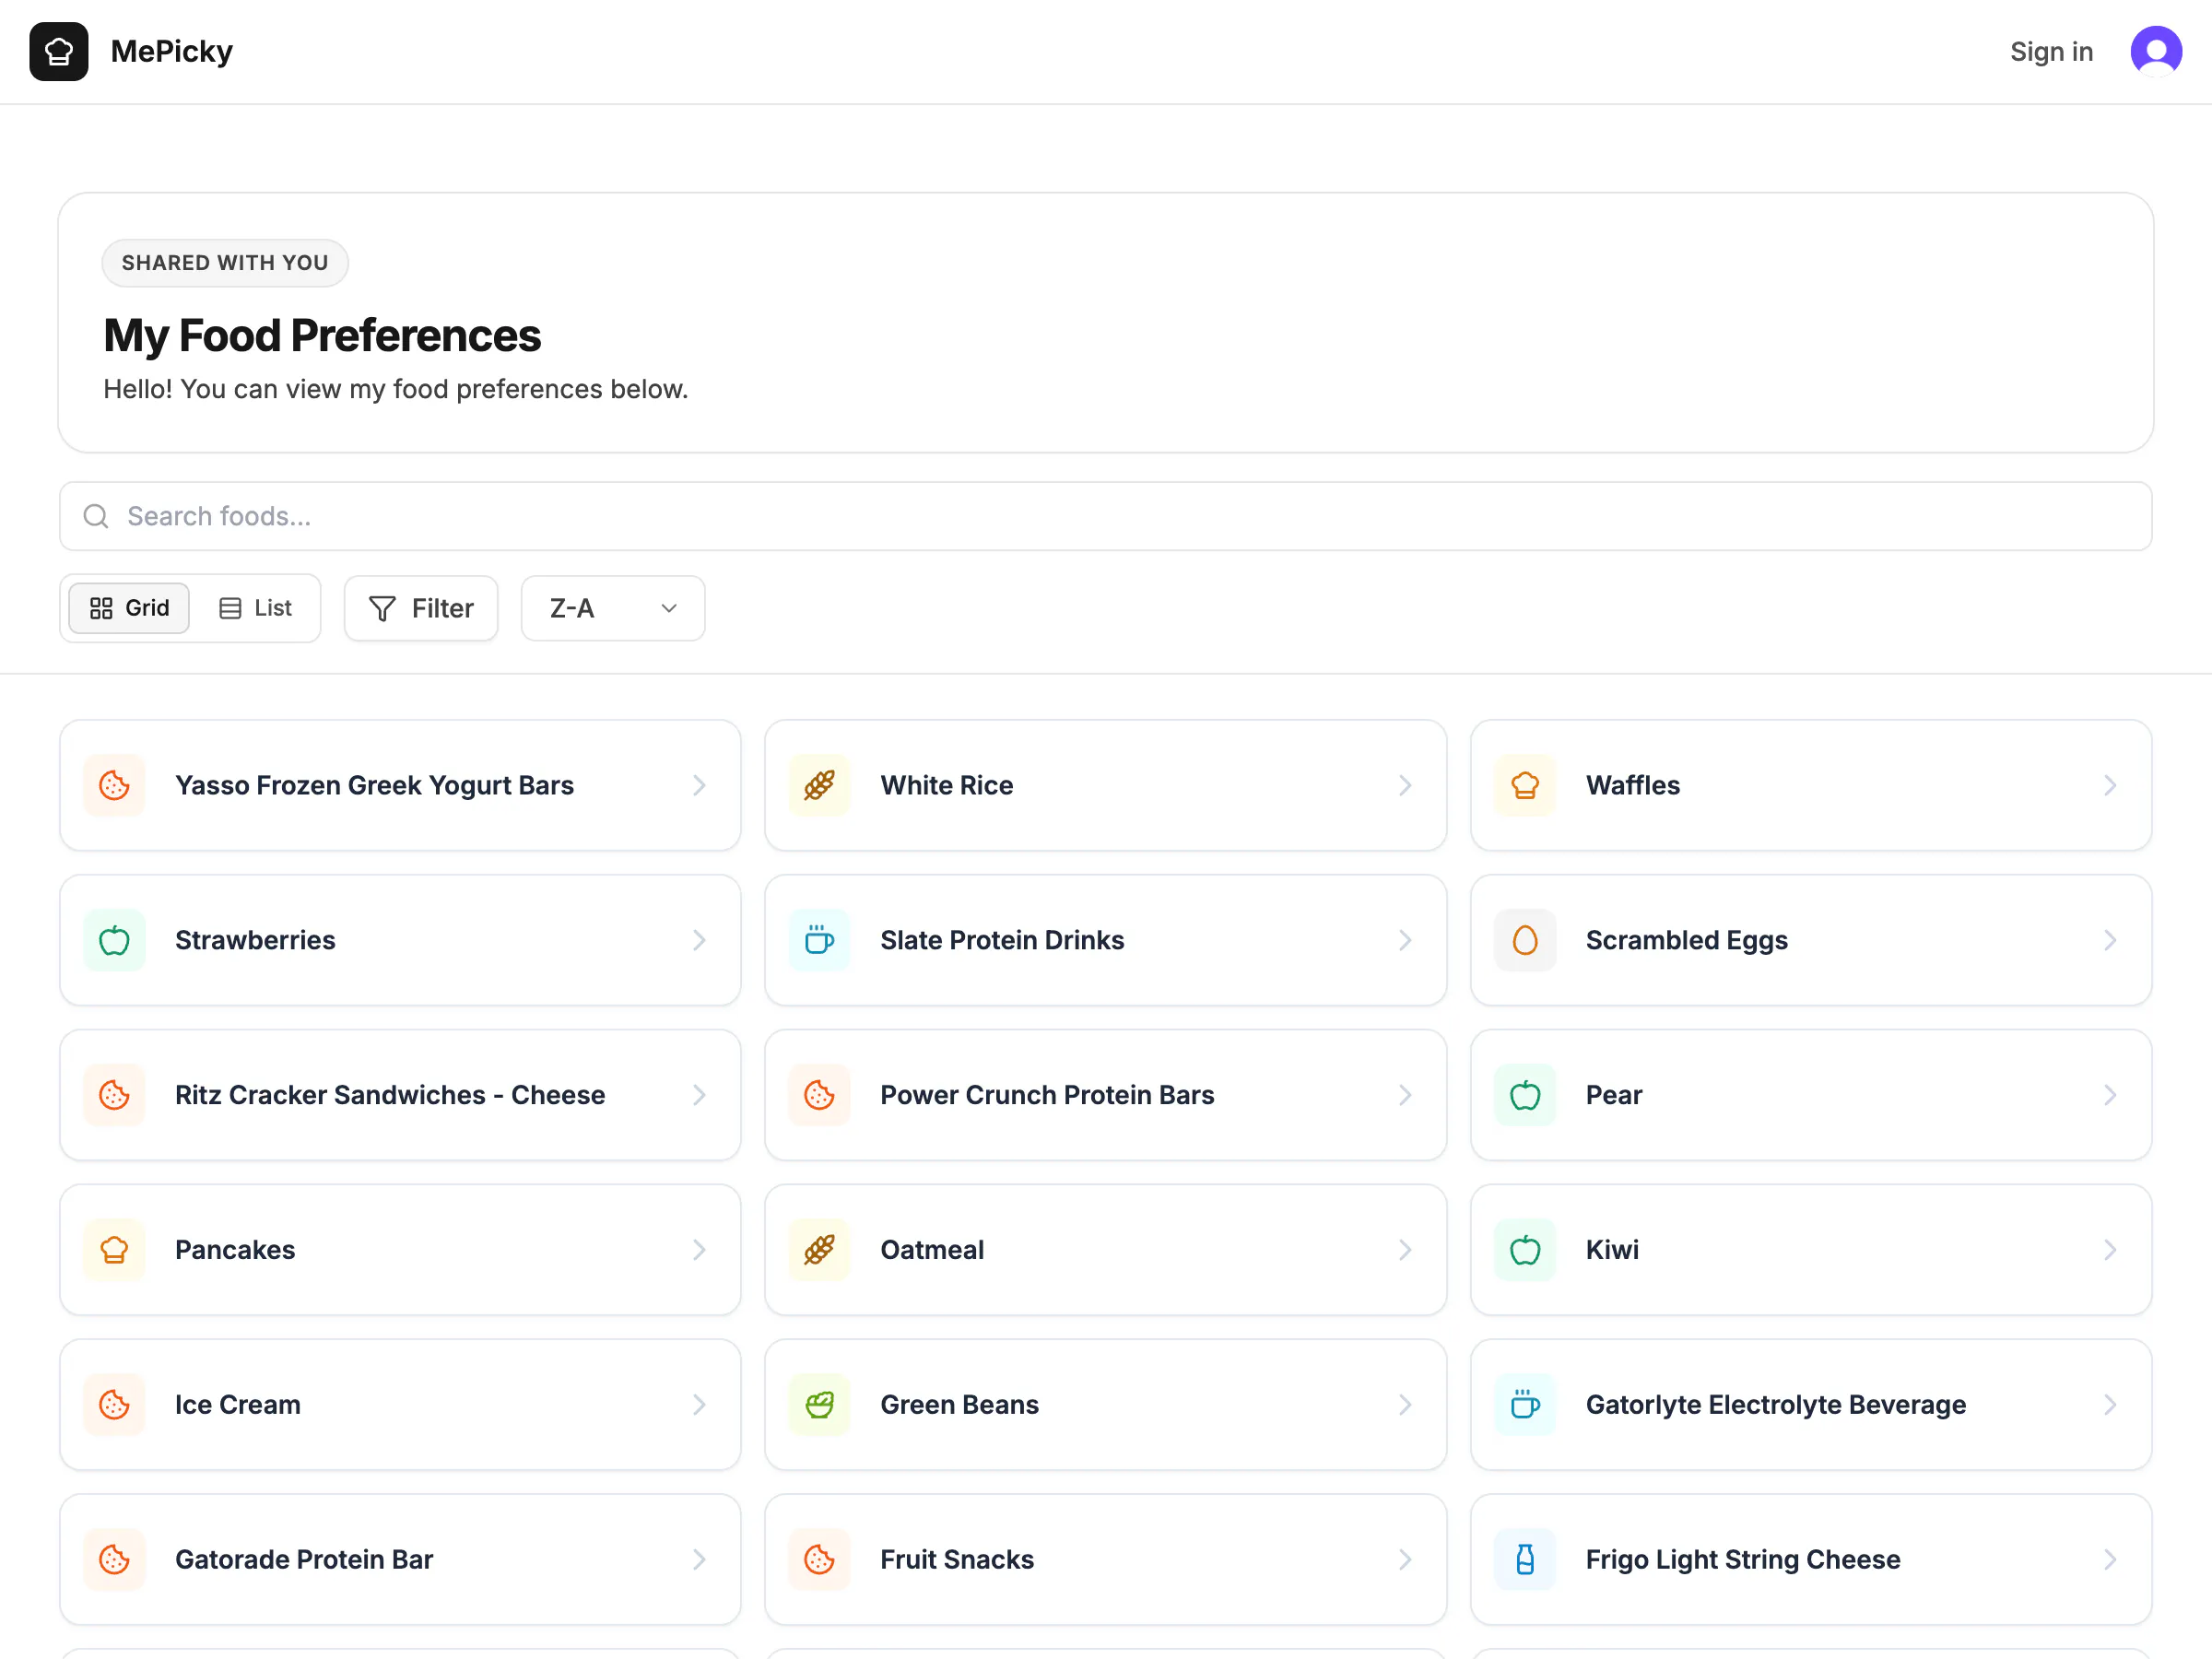Image resolution: width=2212 pixels, height=1659 pixels.
Task: Click the cookie icon beside Power Crunch Protein Bars
Action: [819, 1095]
